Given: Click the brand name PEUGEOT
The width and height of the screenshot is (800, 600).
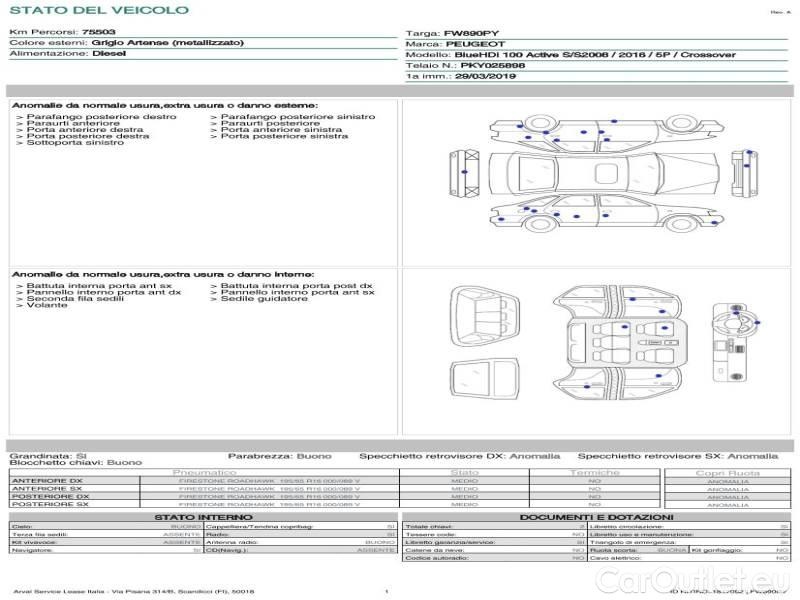Looking at the screenshot, I should [x=476, y=44].
